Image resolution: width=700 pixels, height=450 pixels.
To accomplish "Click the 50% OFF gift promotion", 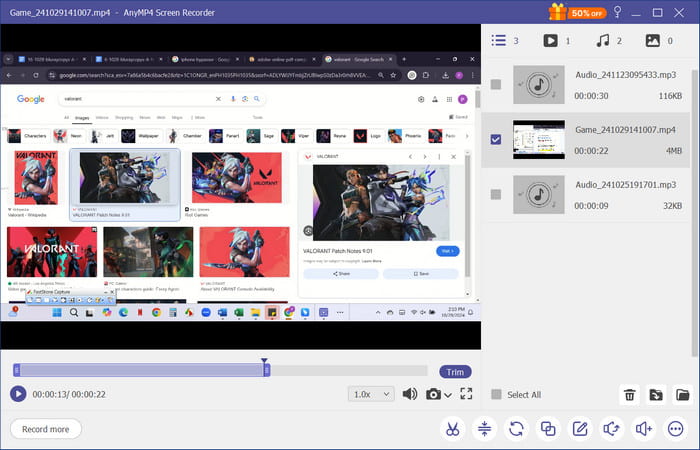I will coord(577,12).
